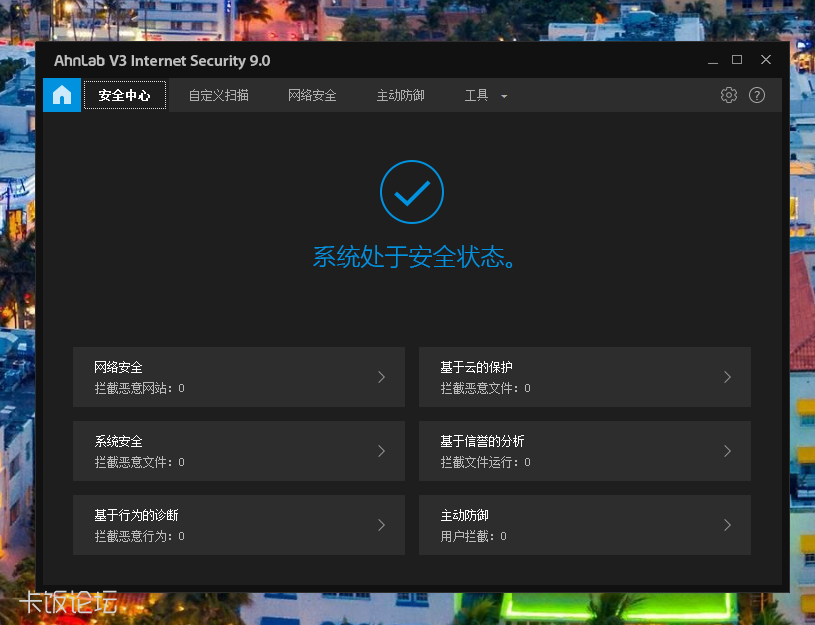Click the arrow icon on 基于云的保护 card

tap(729, 377)
